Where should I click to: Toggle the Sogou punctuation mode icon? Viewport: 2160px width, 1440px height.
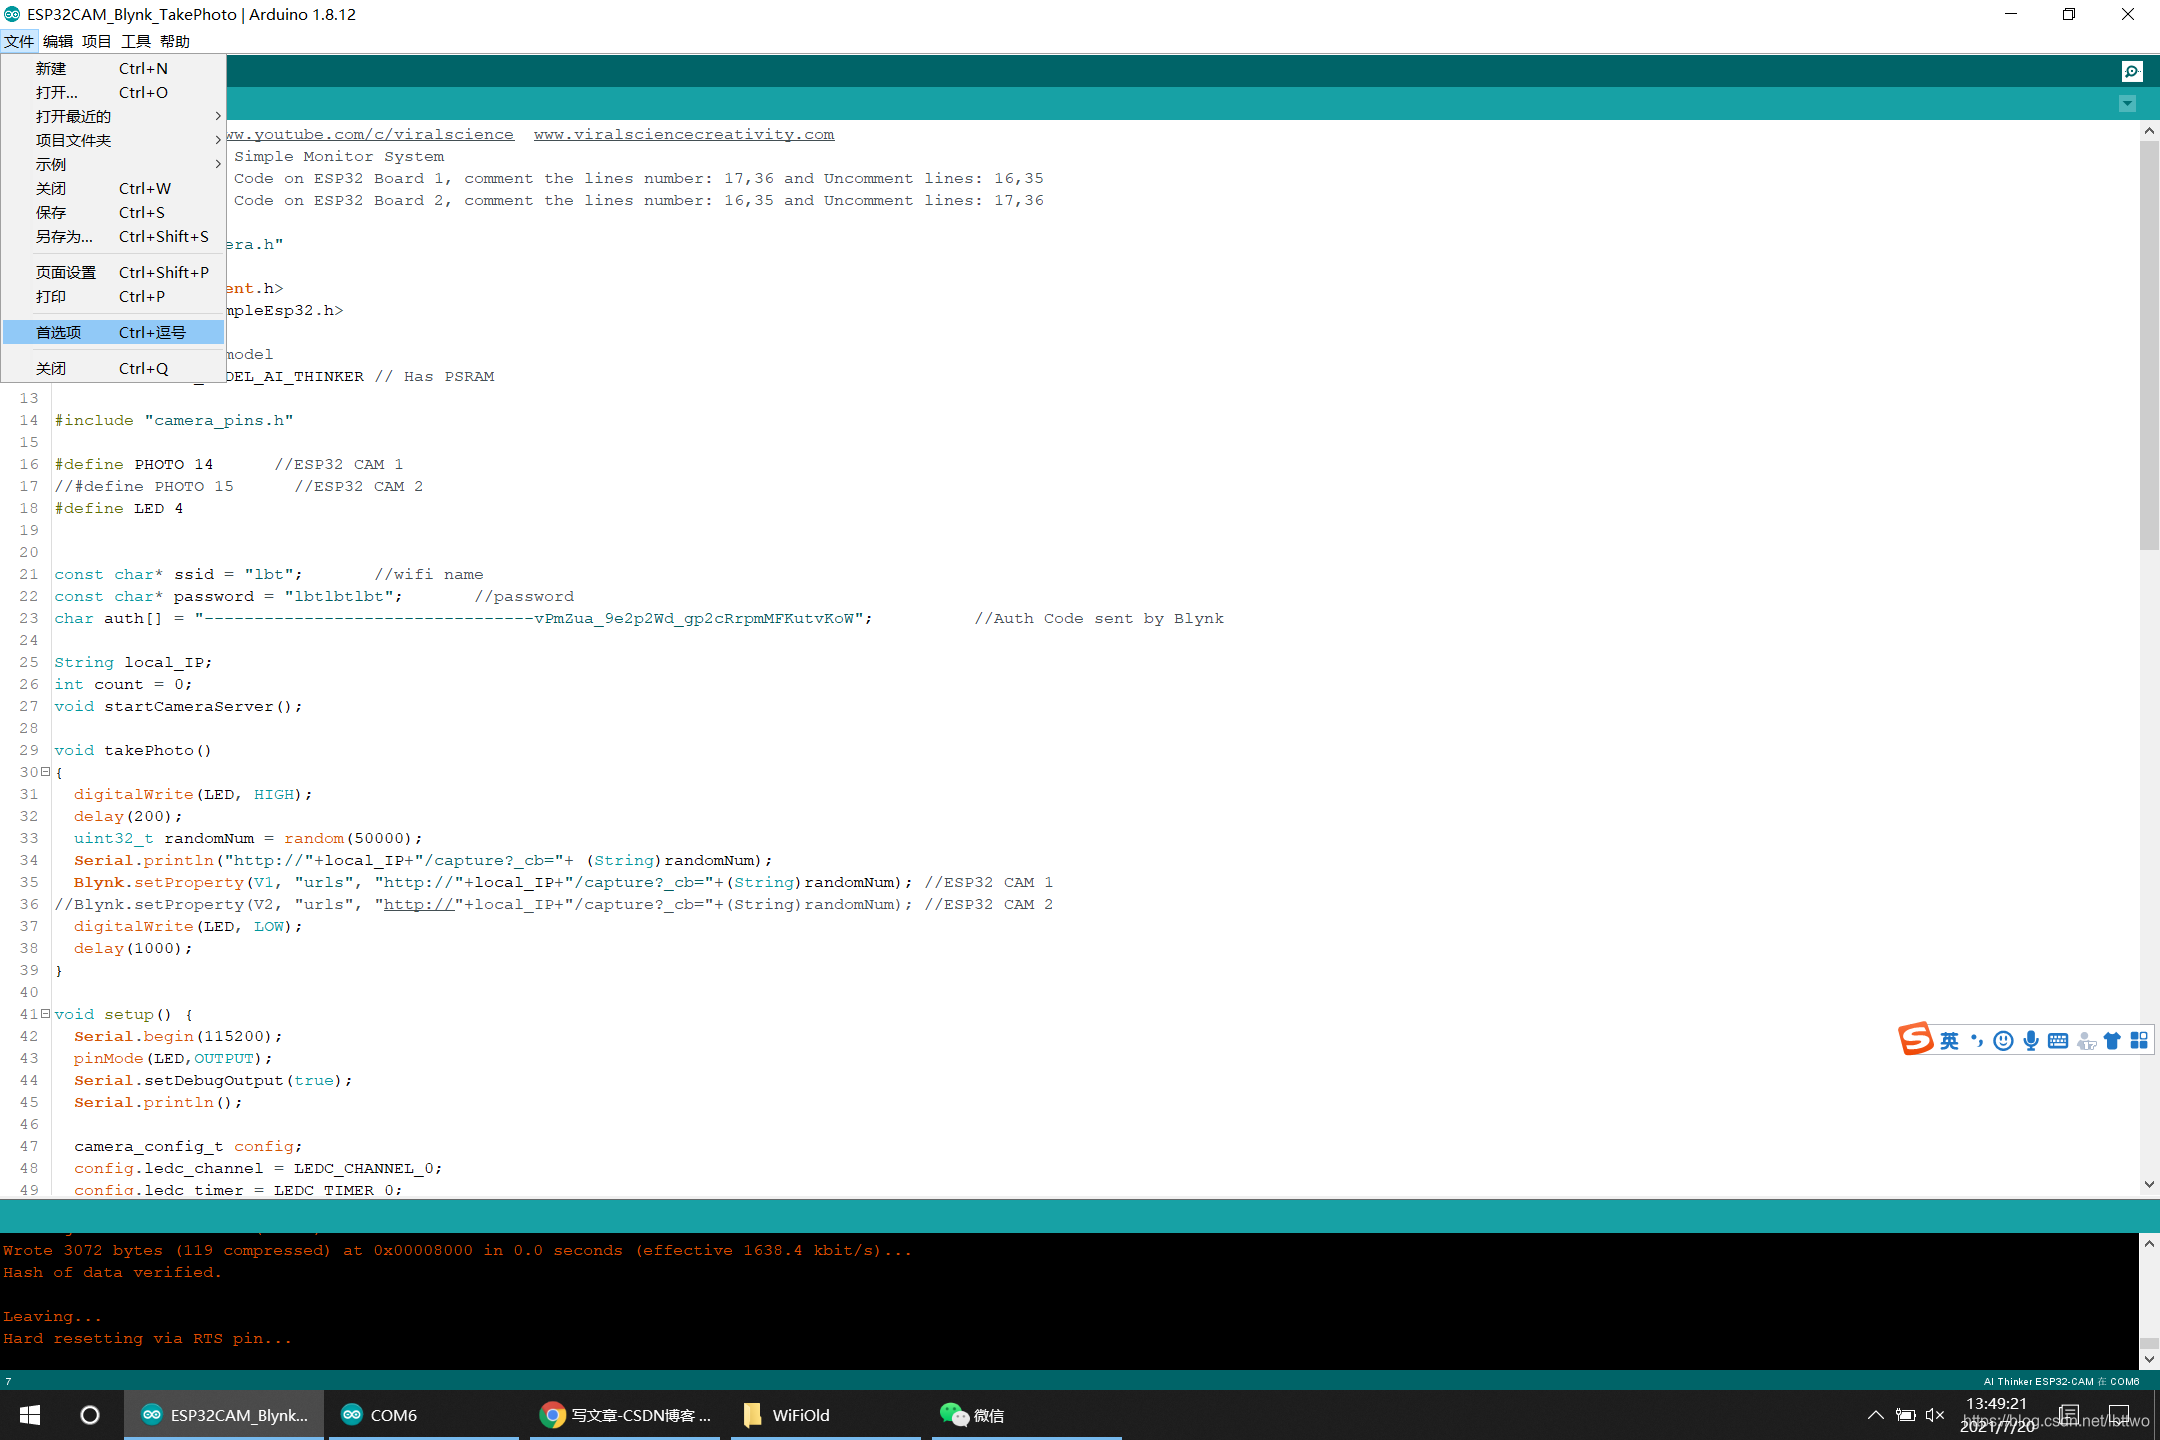(1977, 1041)
